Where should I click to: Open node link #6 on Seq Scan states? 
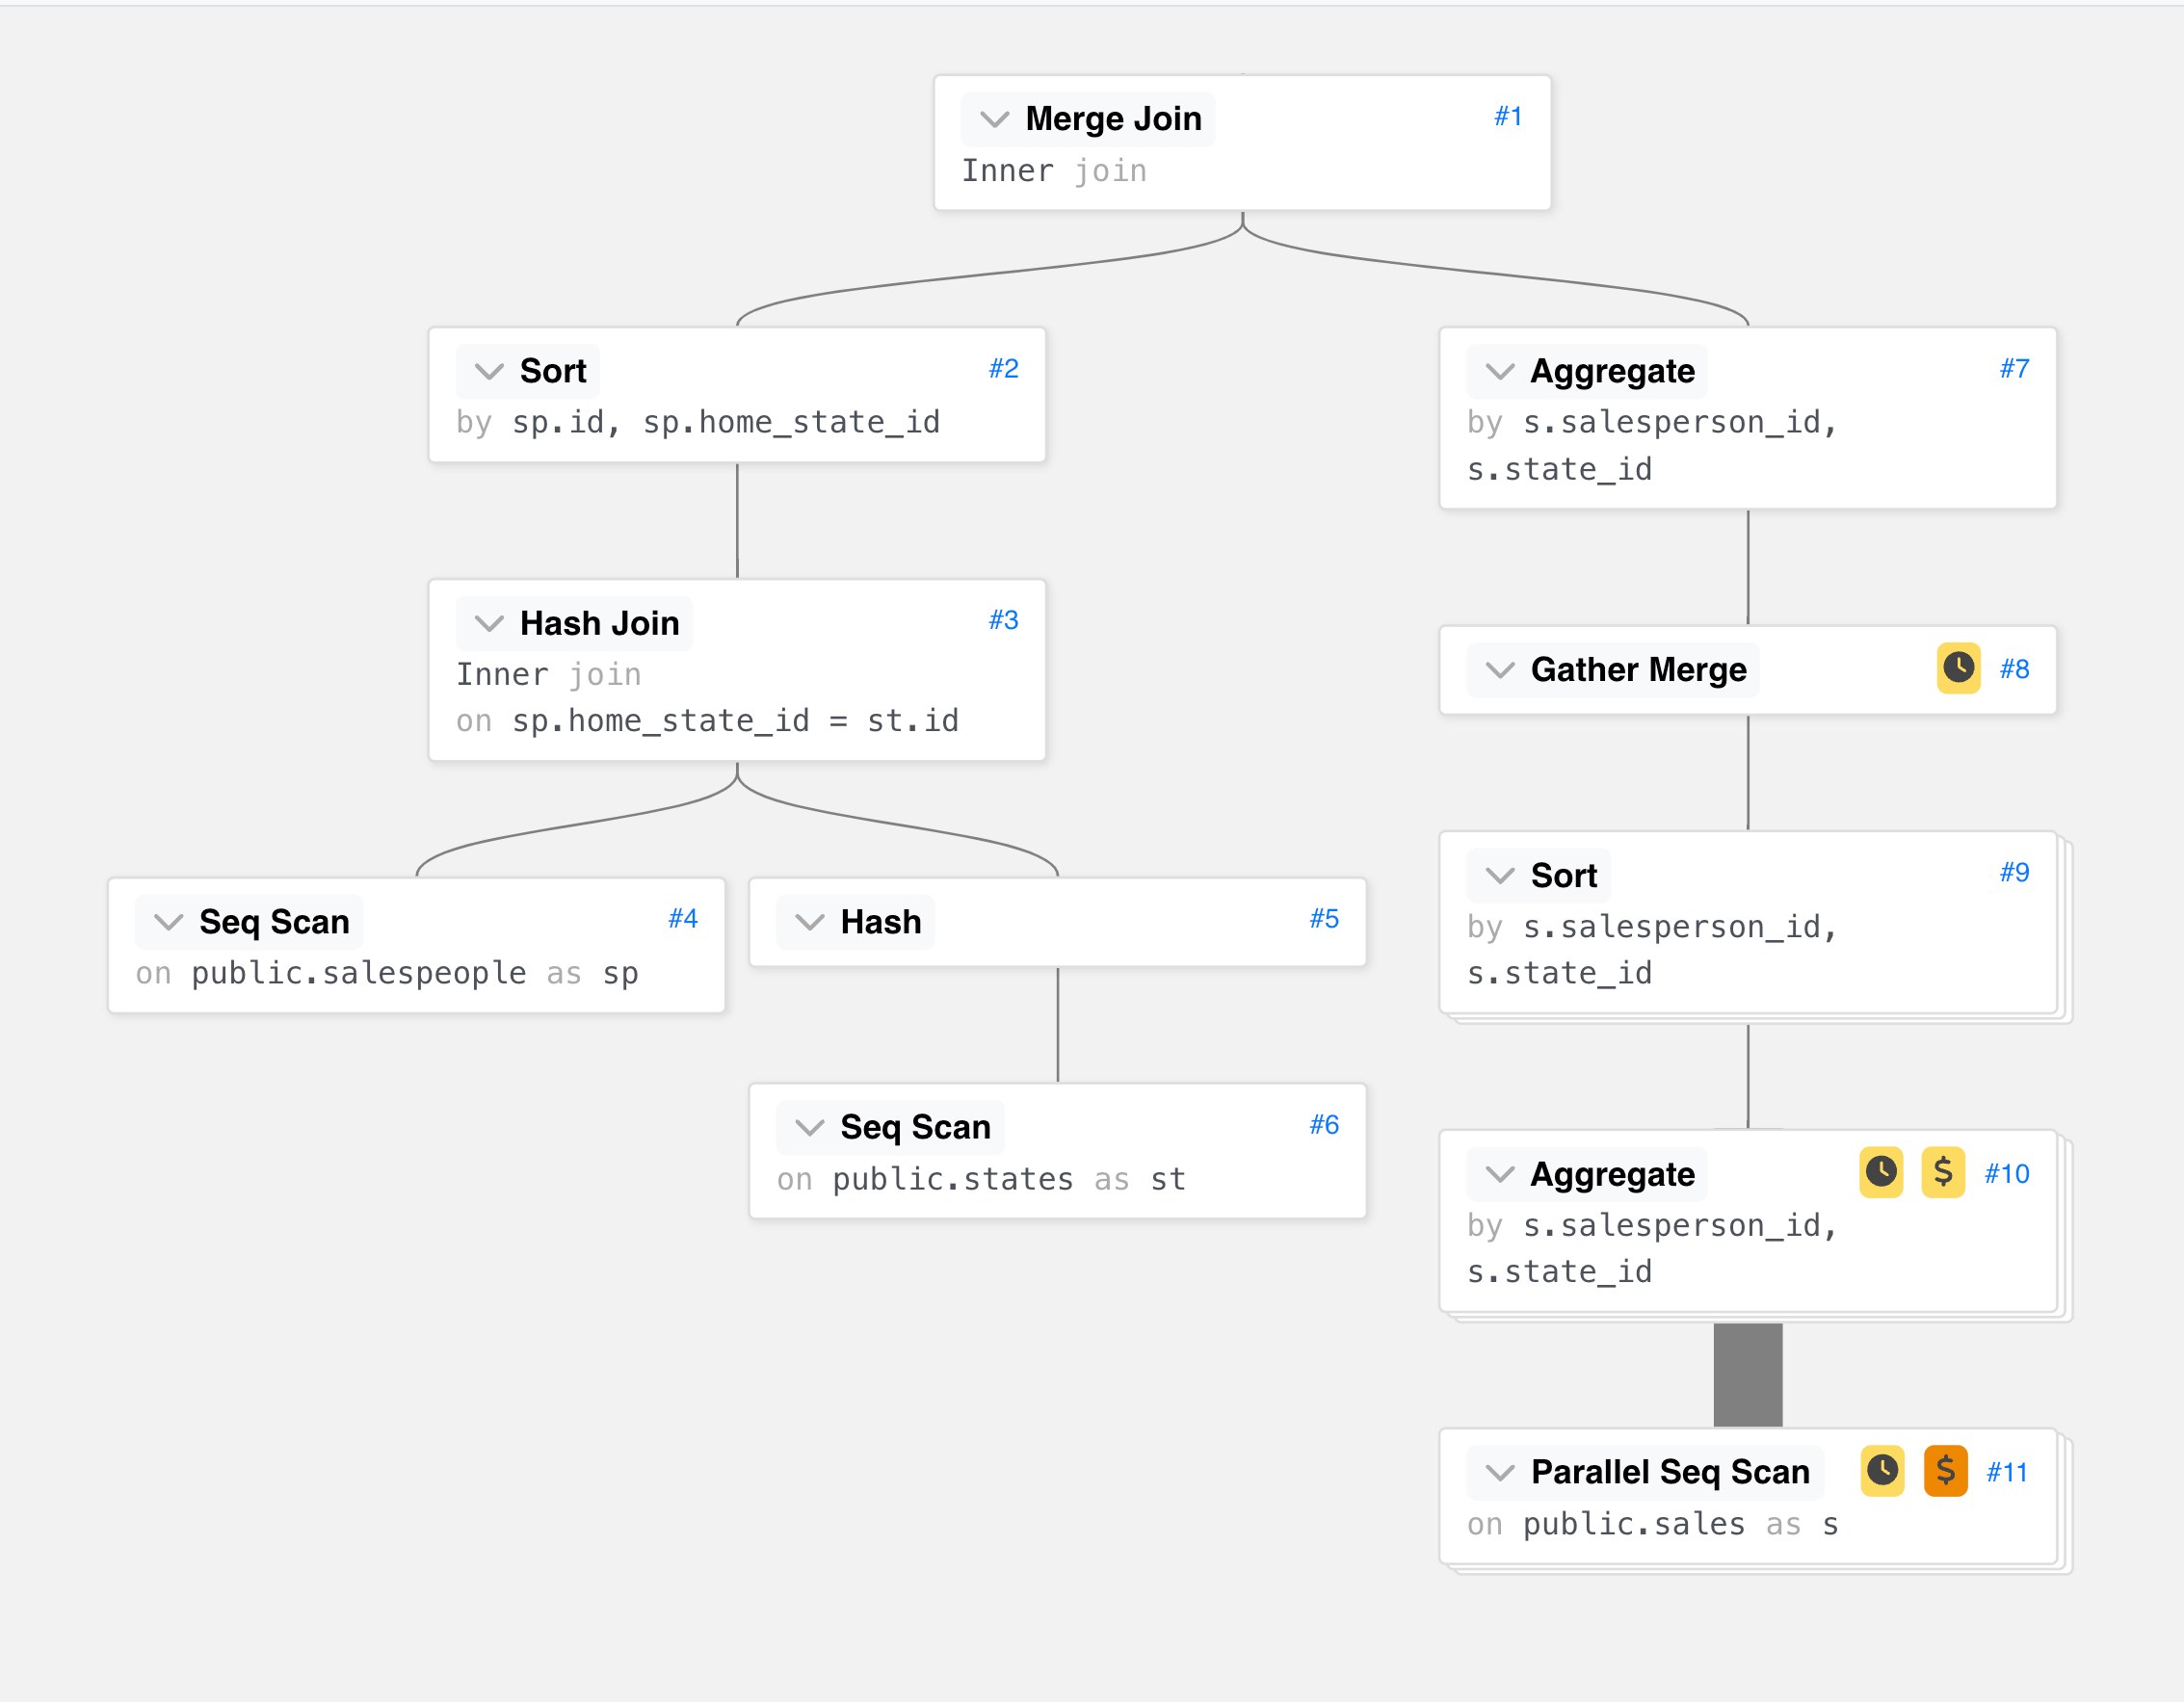(x=1324, y=1124)
